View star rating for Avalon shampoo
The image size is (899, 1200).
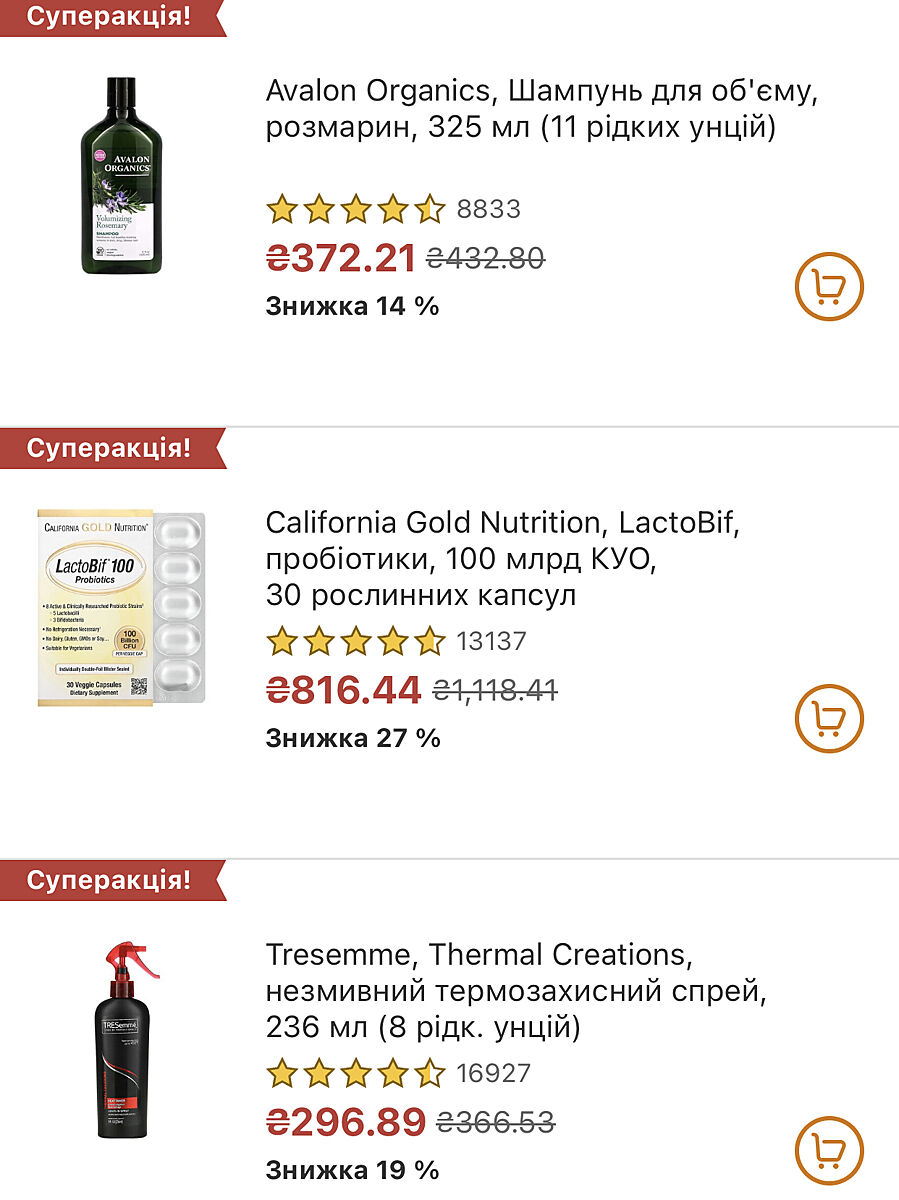point(355,209)
